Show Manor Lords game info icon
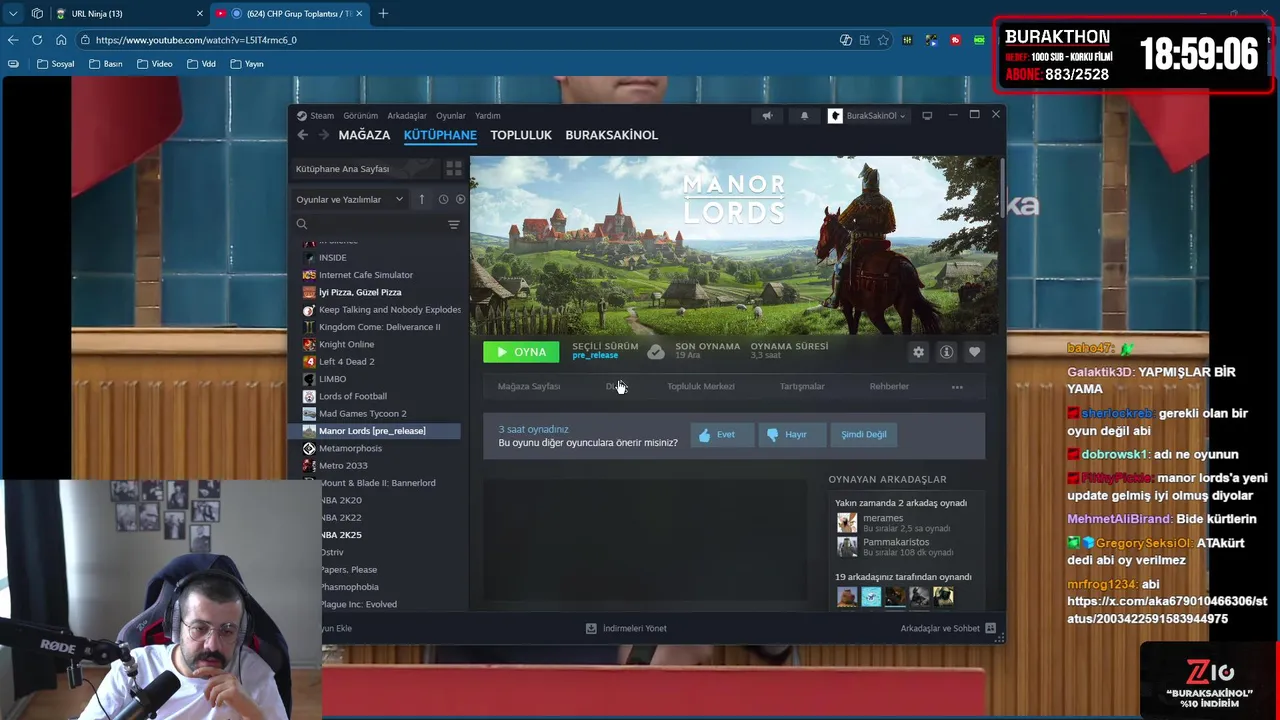Image resolution: width=1280 pixels, height=720 pixels. click(x=946, y=352)
